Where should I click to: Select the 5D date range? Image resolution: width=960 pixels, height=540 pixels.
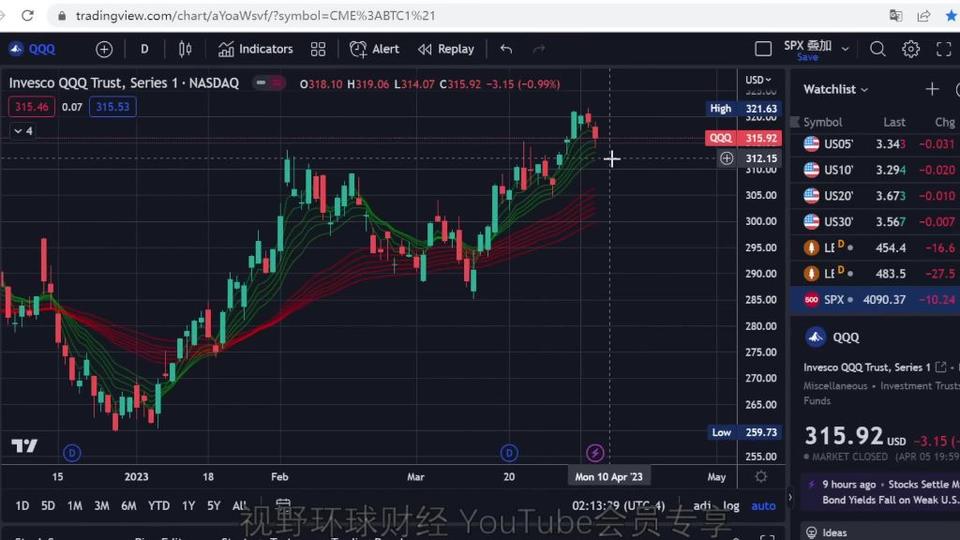click(x=48, y=506)
